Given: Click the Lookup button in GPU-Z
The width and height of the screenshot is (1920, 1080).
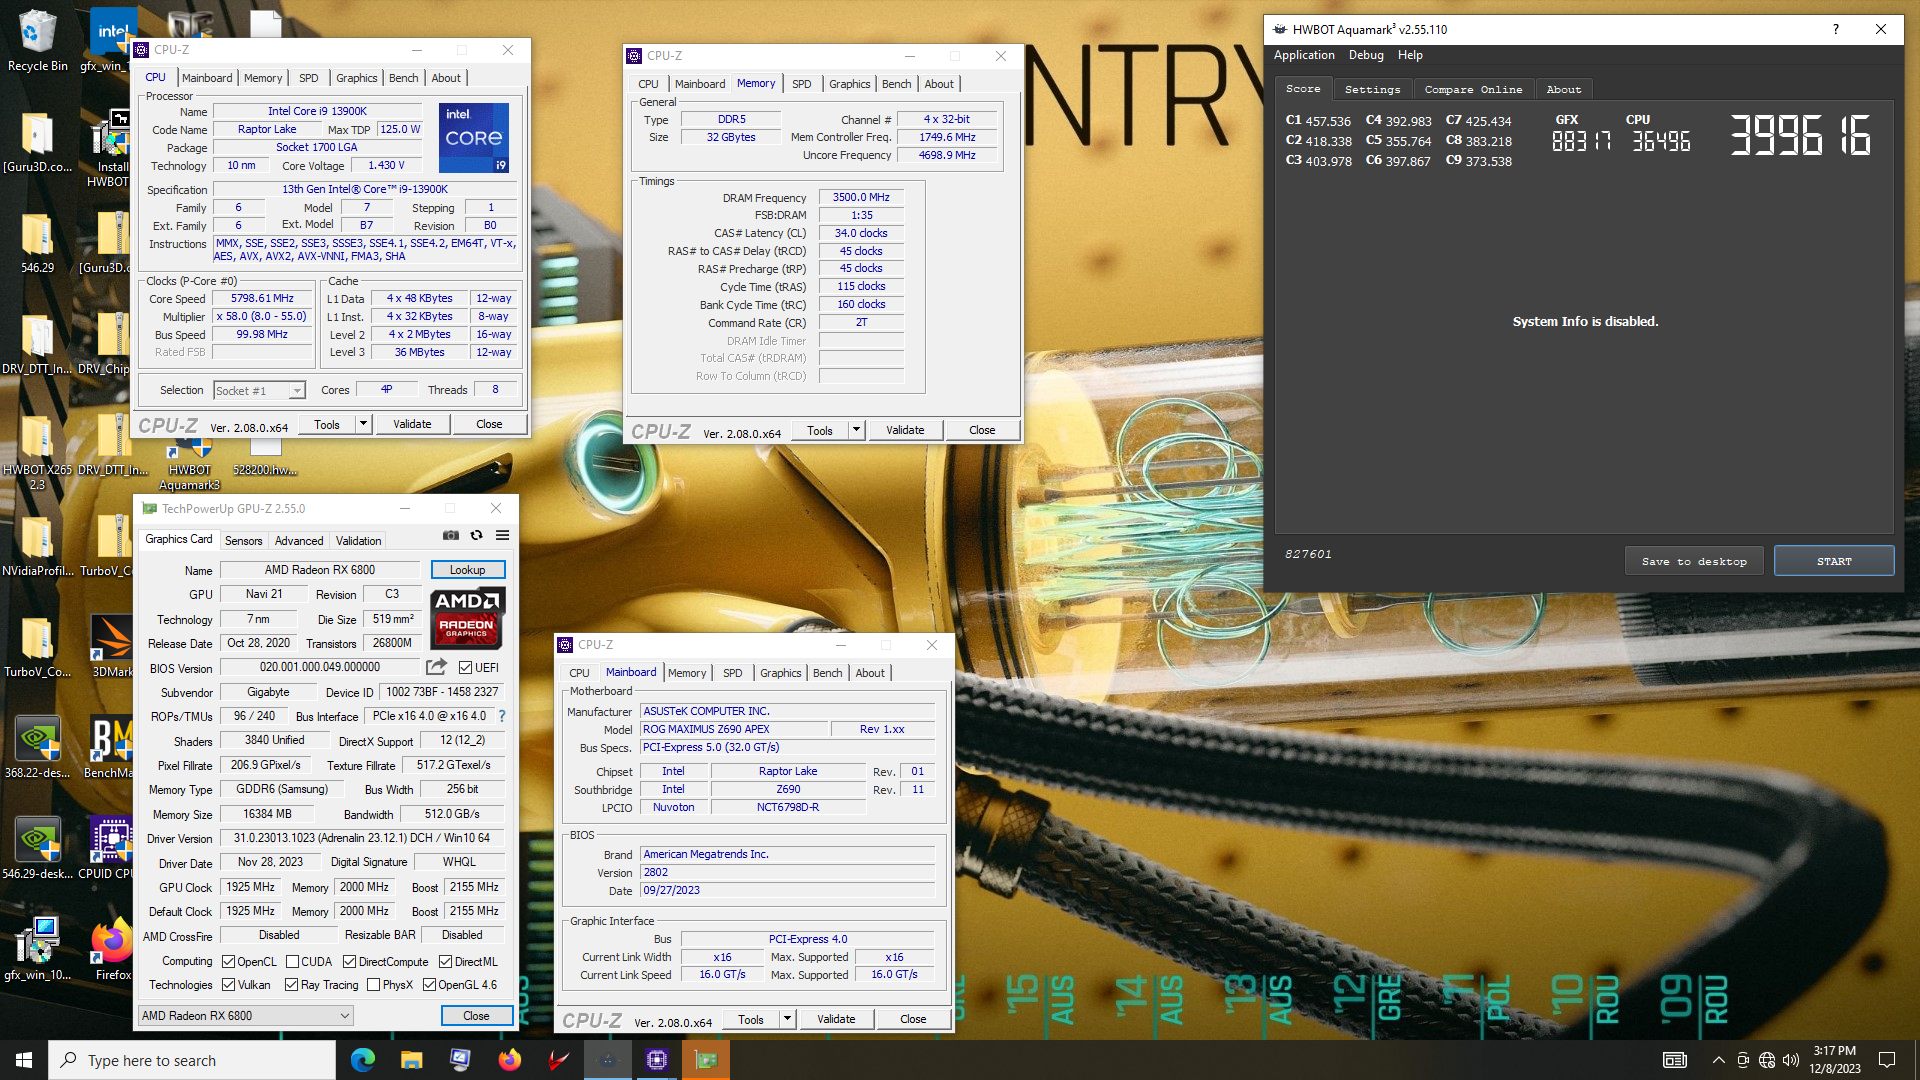Looking at the screenshot, I should tap(467, 570).
